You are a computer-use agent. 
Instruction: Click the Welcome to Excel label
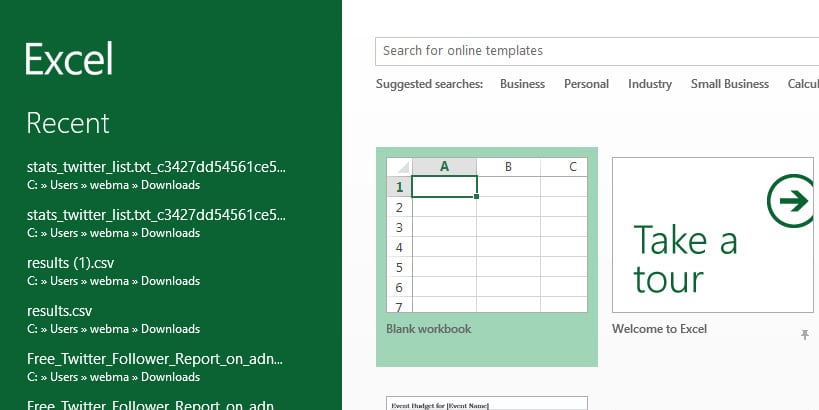pos(659,329)
